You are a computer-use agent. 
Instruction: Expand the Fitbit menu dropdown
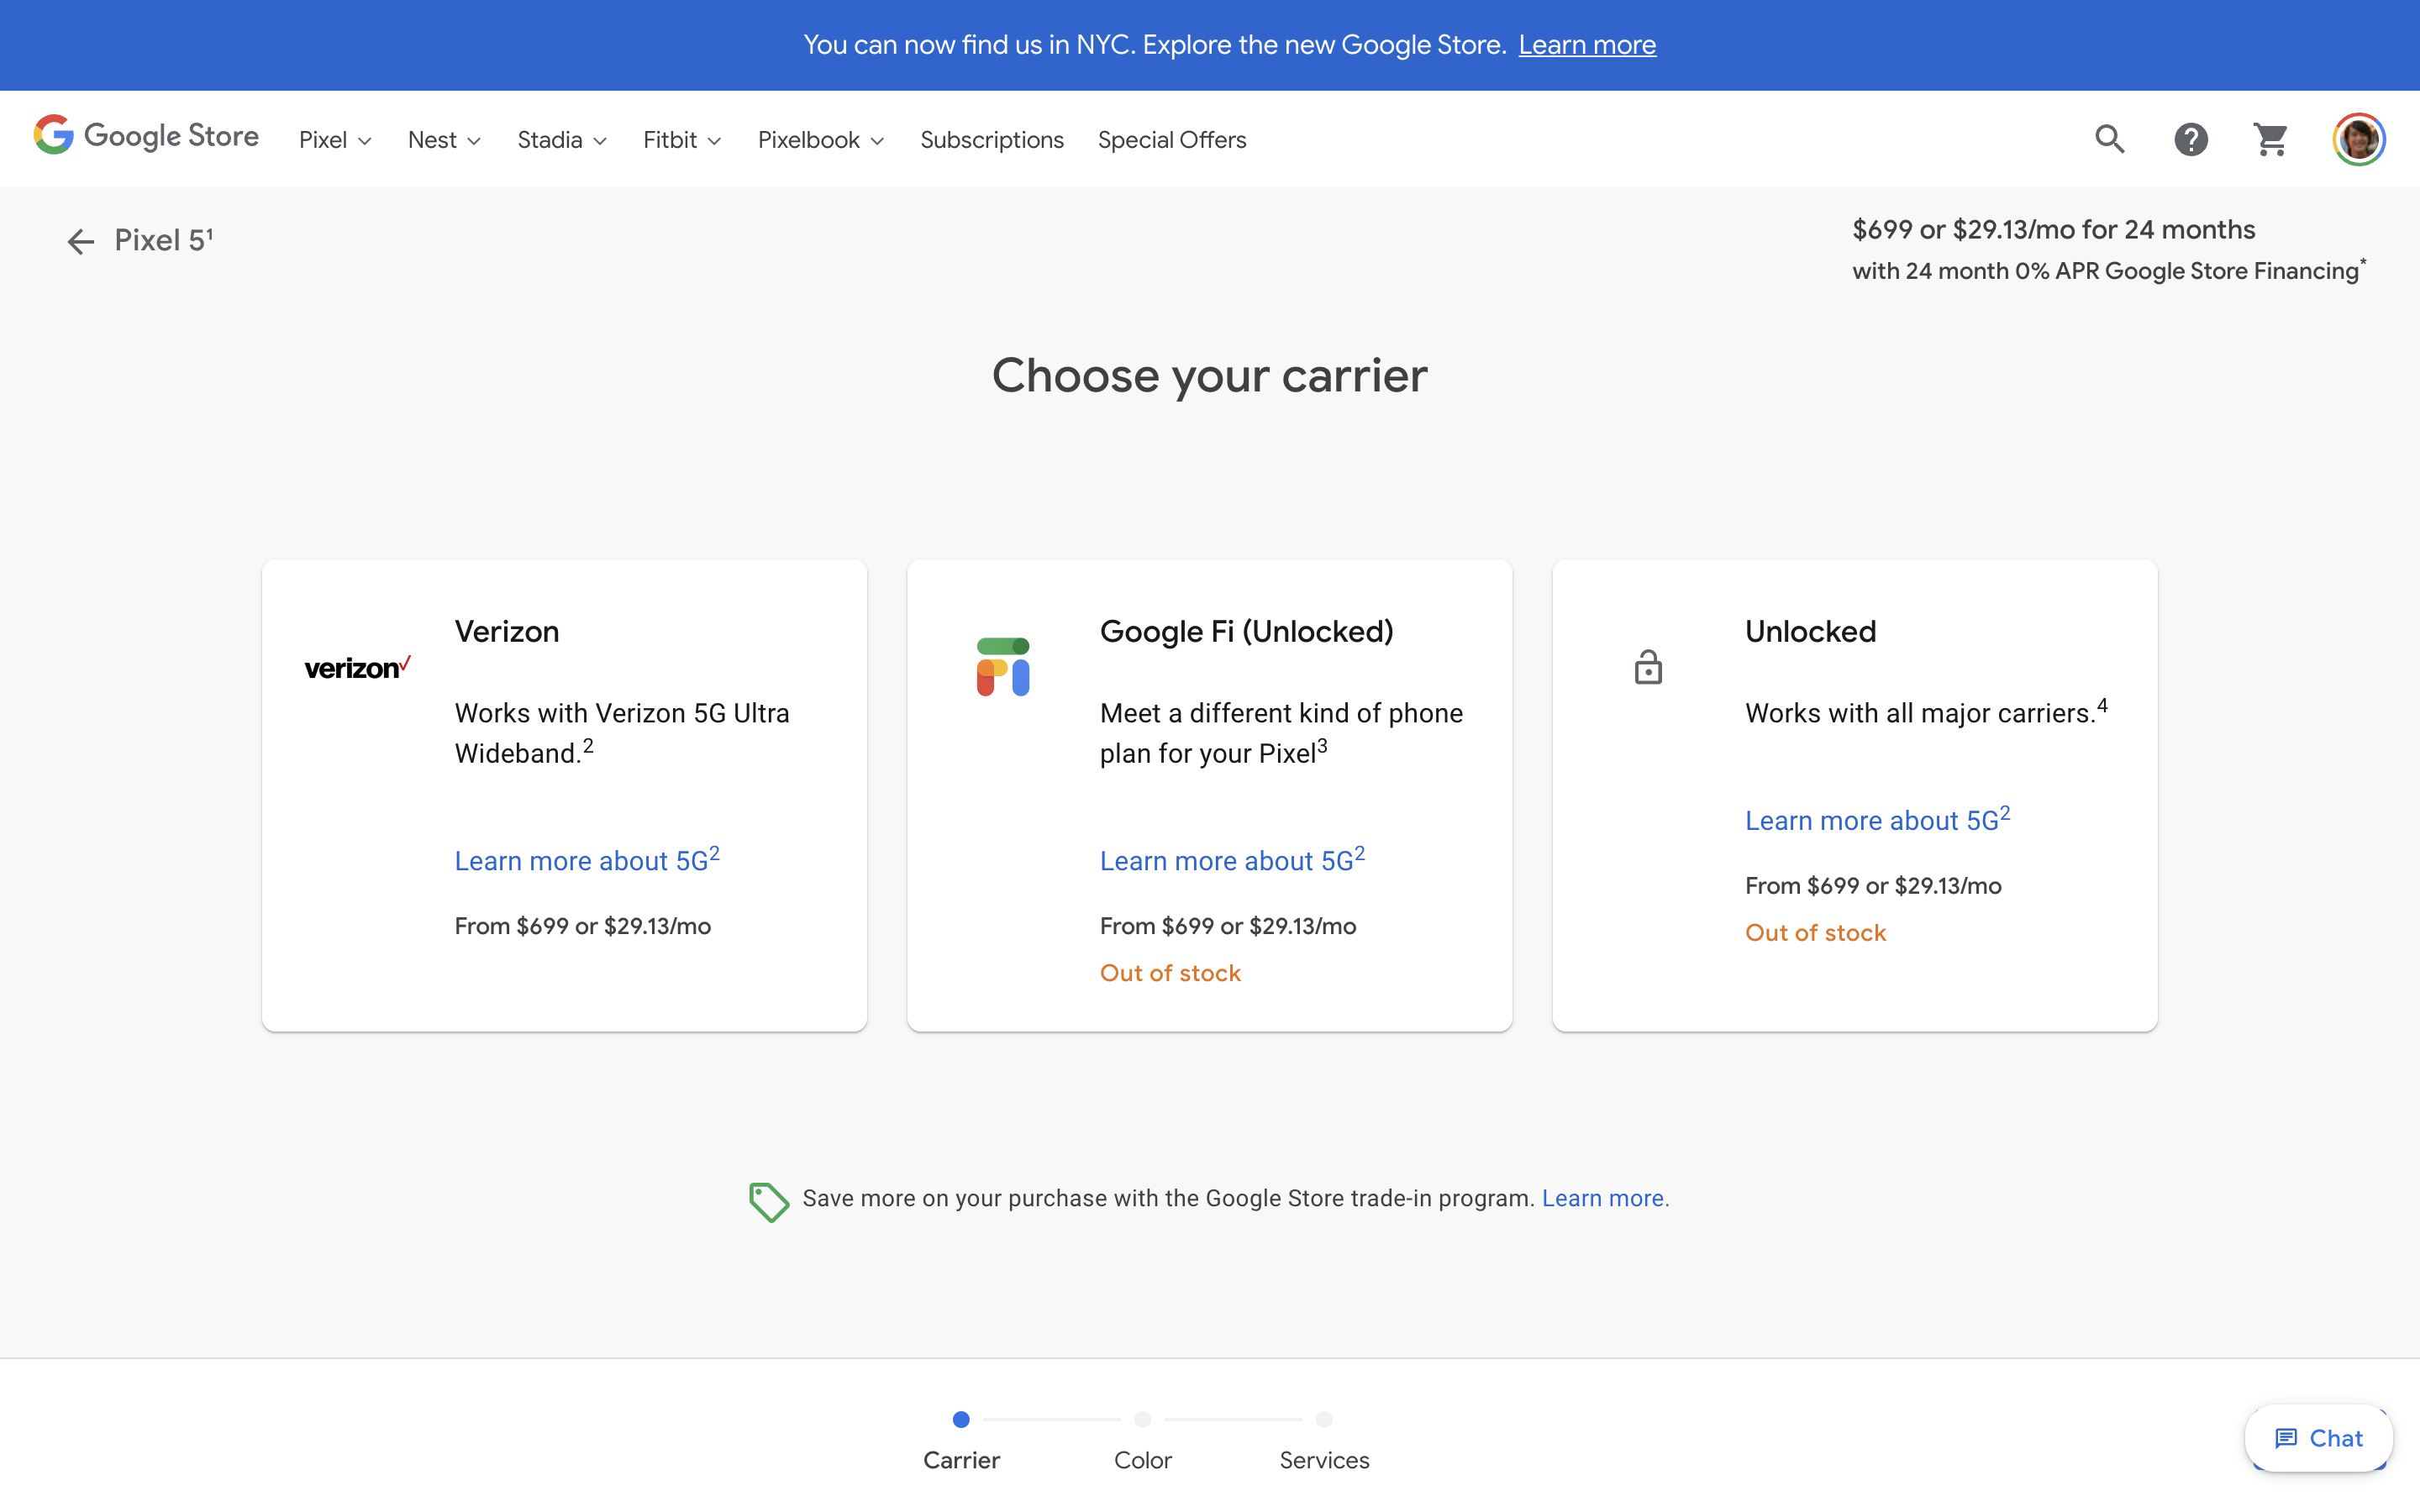tap(681, 140)
